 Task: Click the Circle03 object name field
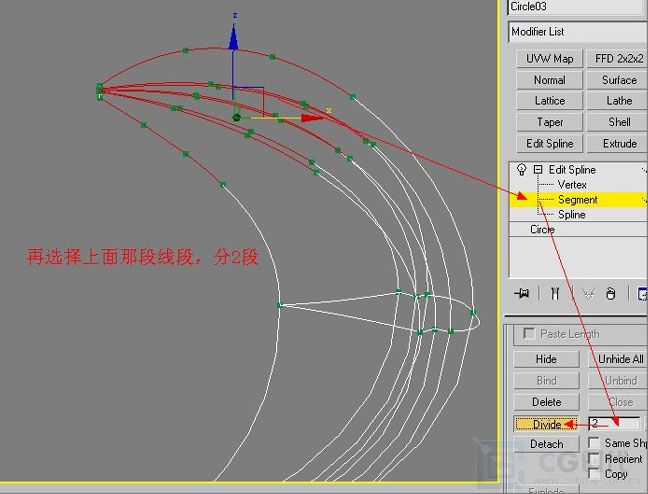(x=578, y=7)
